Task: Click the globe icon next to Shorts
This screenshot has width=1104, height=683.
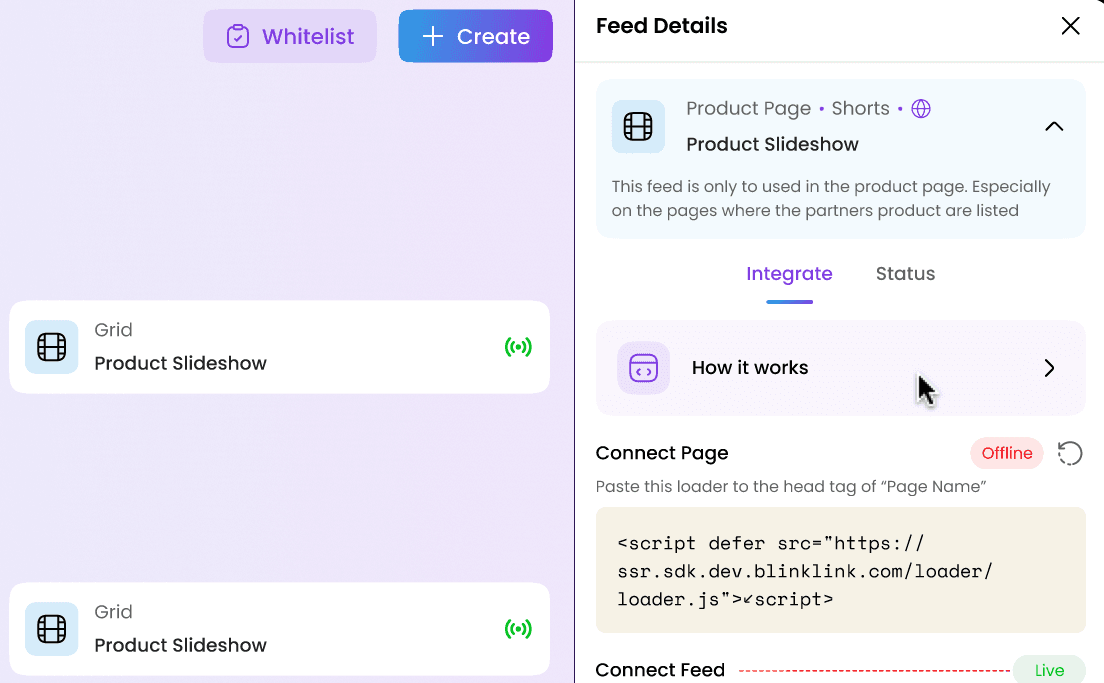Action: (921, 108)
